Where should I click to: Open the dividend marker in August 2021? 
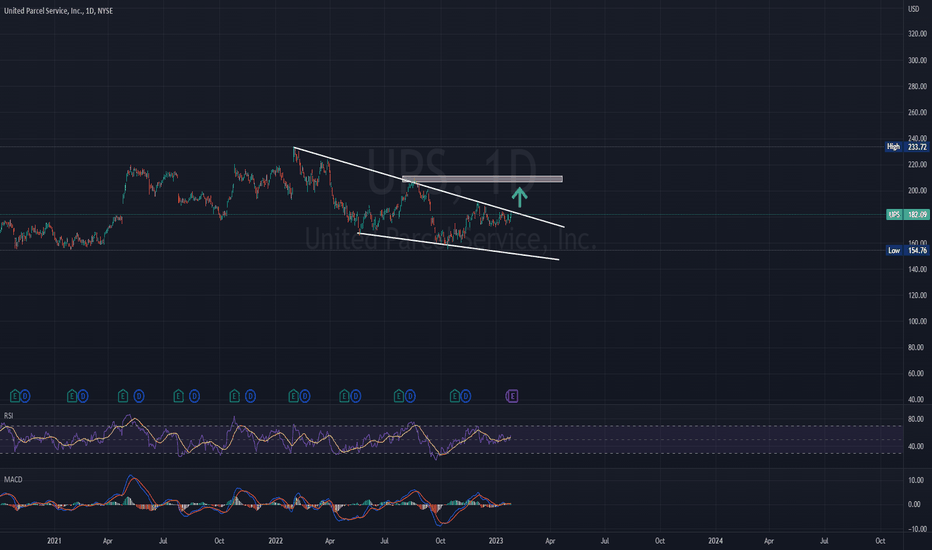194,396
